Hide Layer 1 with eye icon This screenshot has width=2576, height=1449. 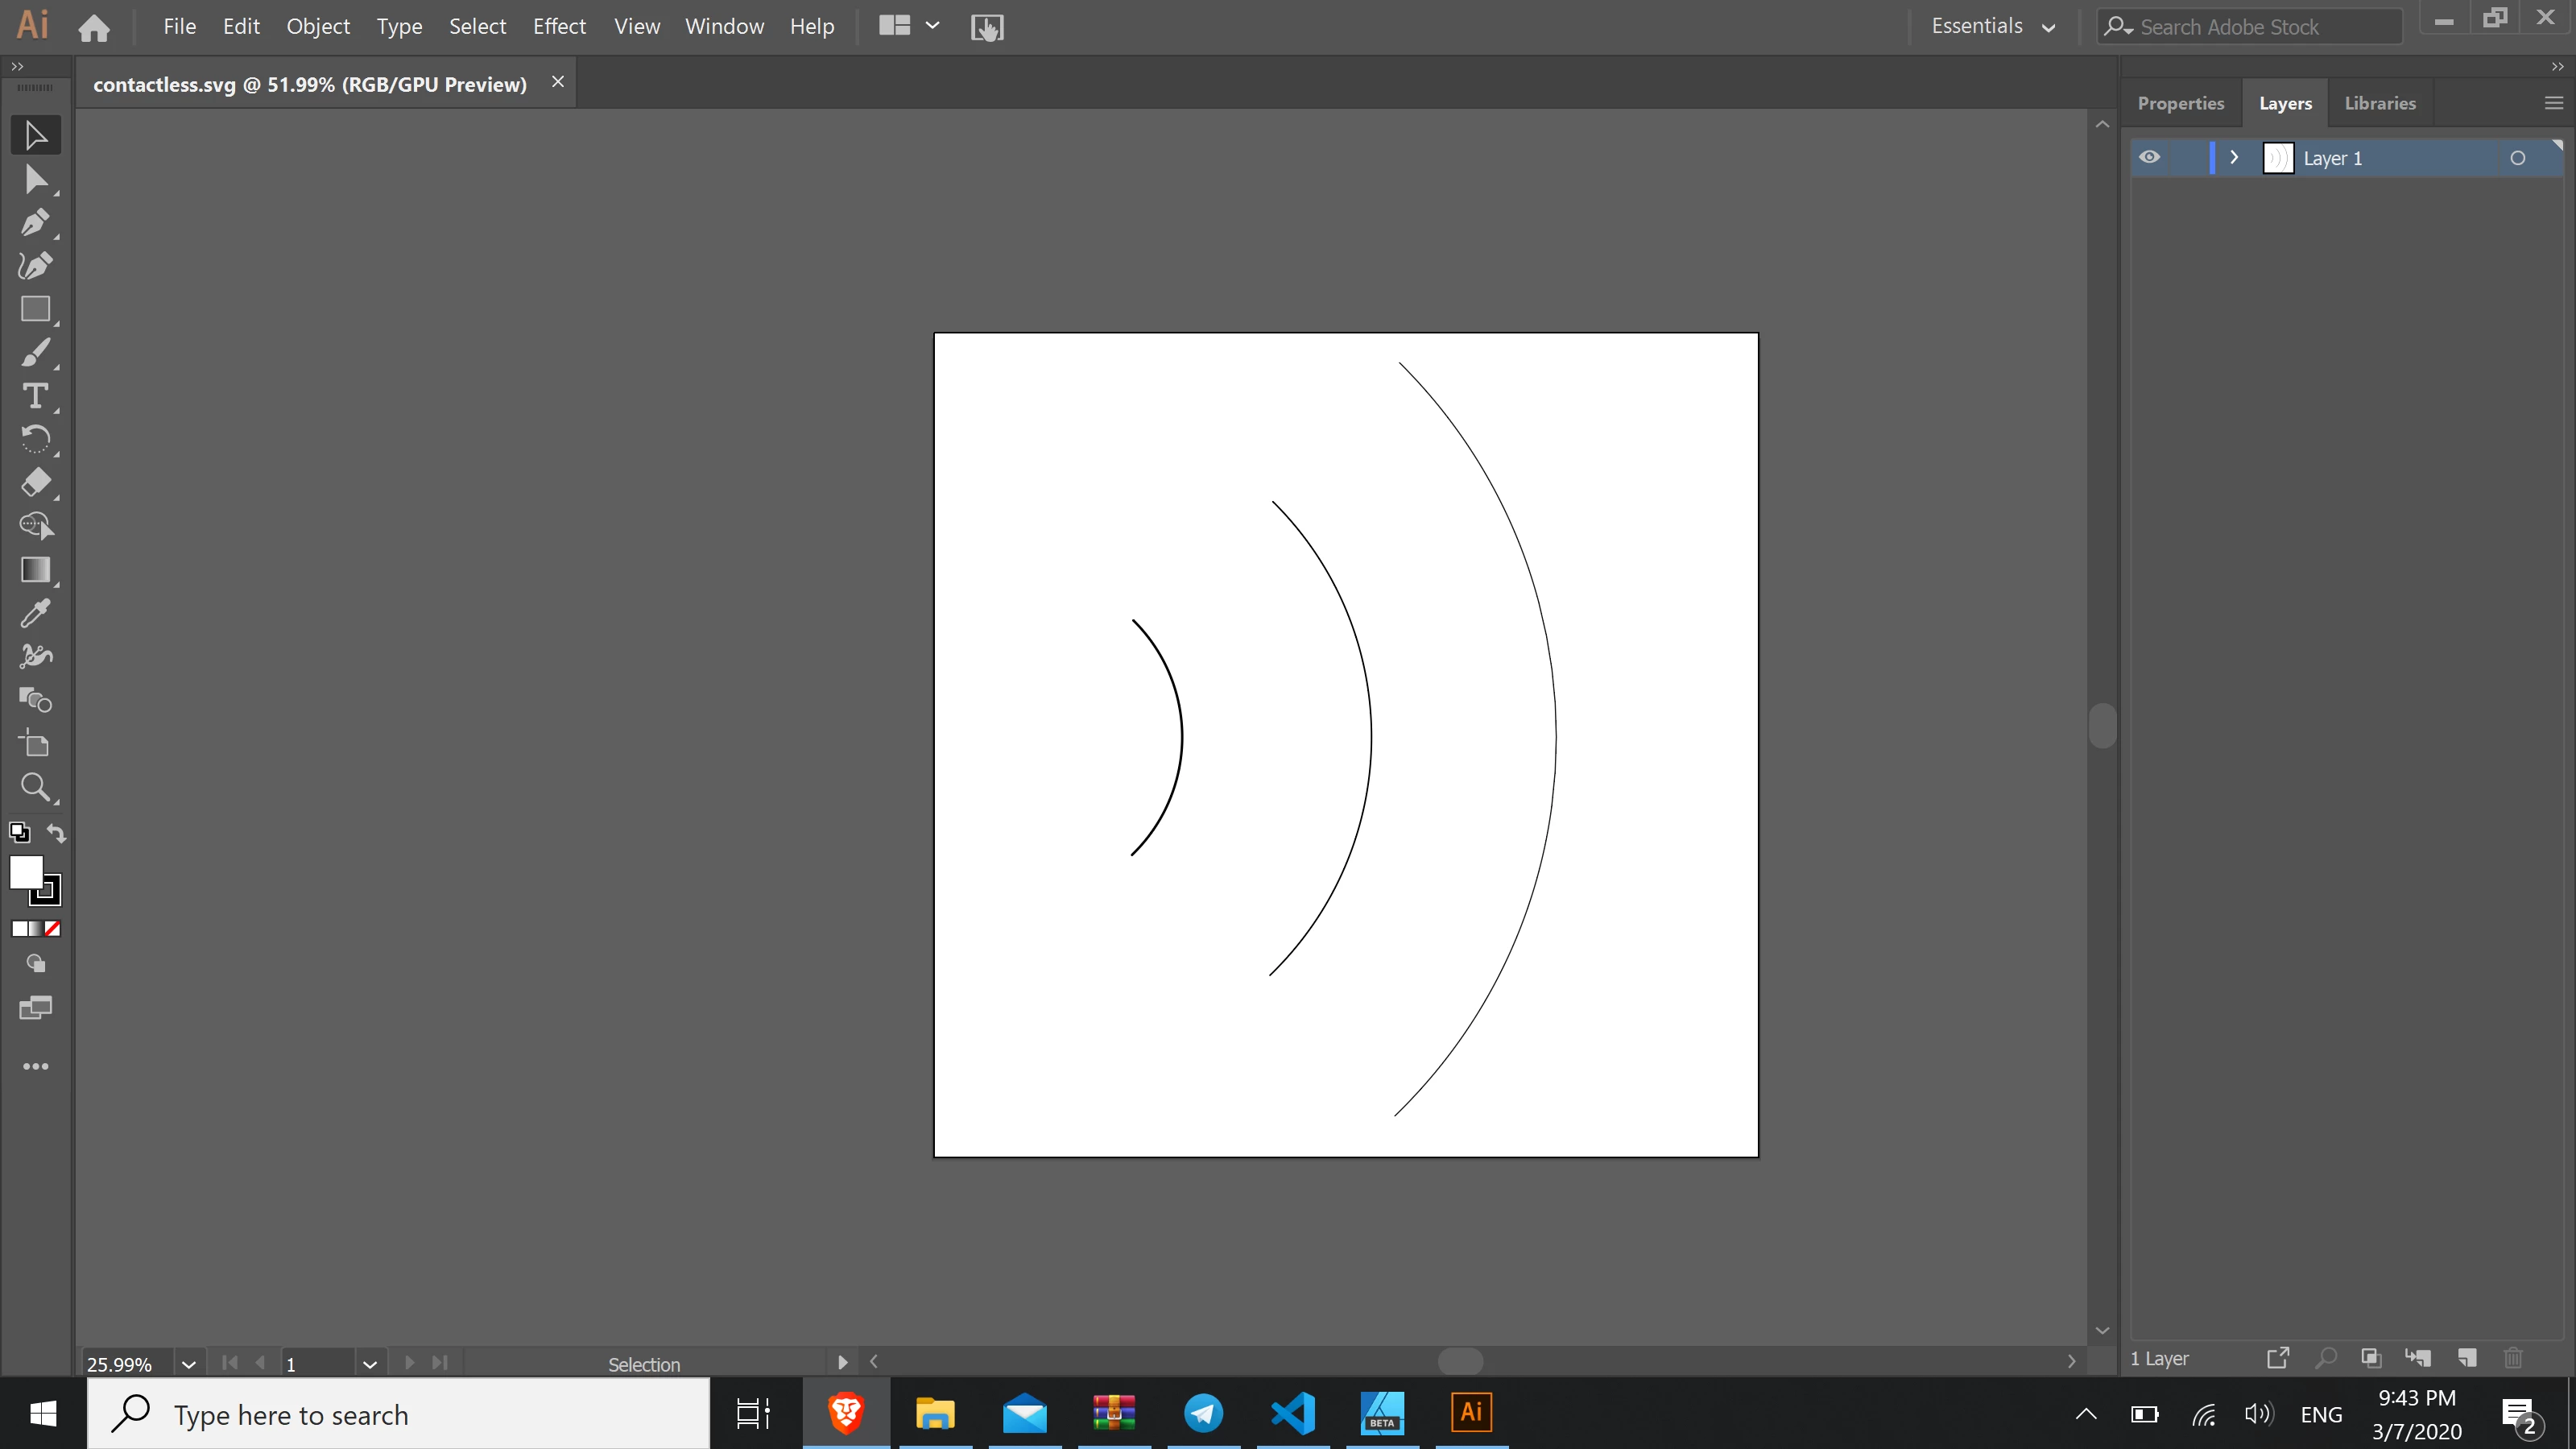click(x=2149, y=158)
